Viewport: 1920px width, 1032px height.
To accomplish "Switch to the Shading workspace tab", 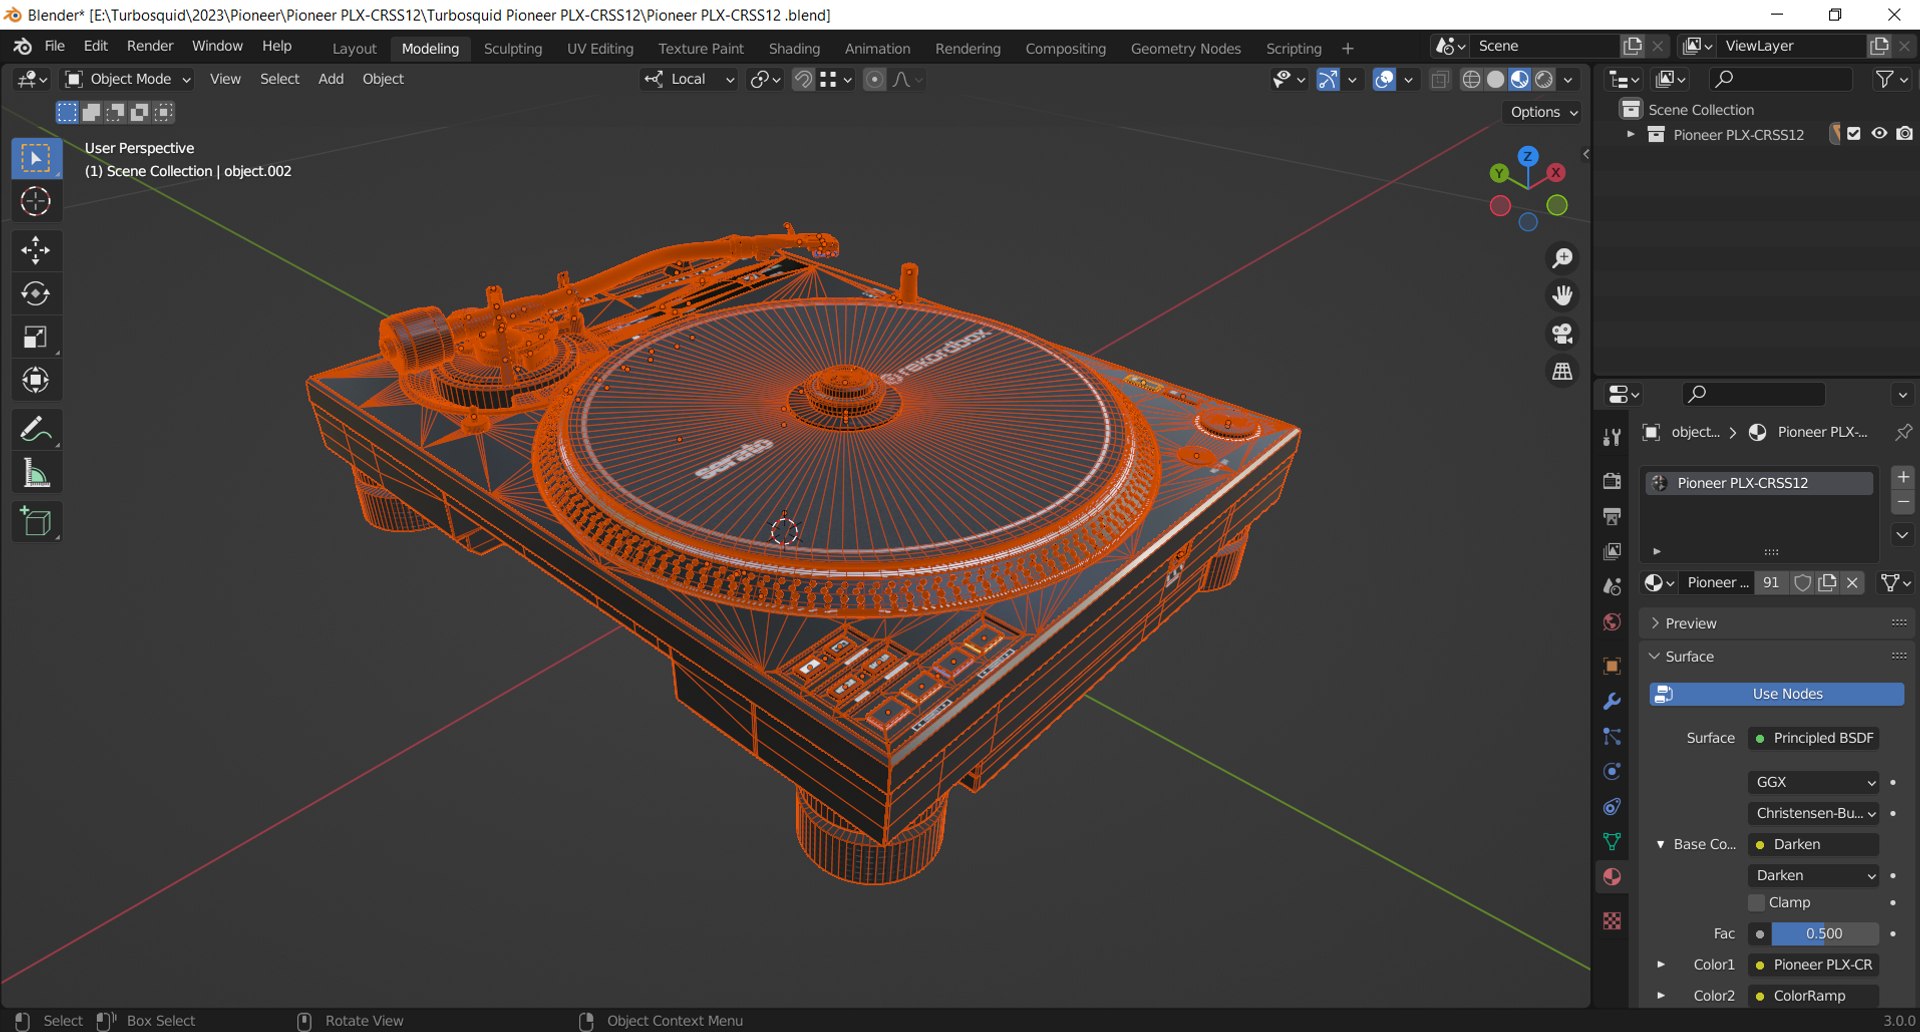I will (x=794, y=48).
